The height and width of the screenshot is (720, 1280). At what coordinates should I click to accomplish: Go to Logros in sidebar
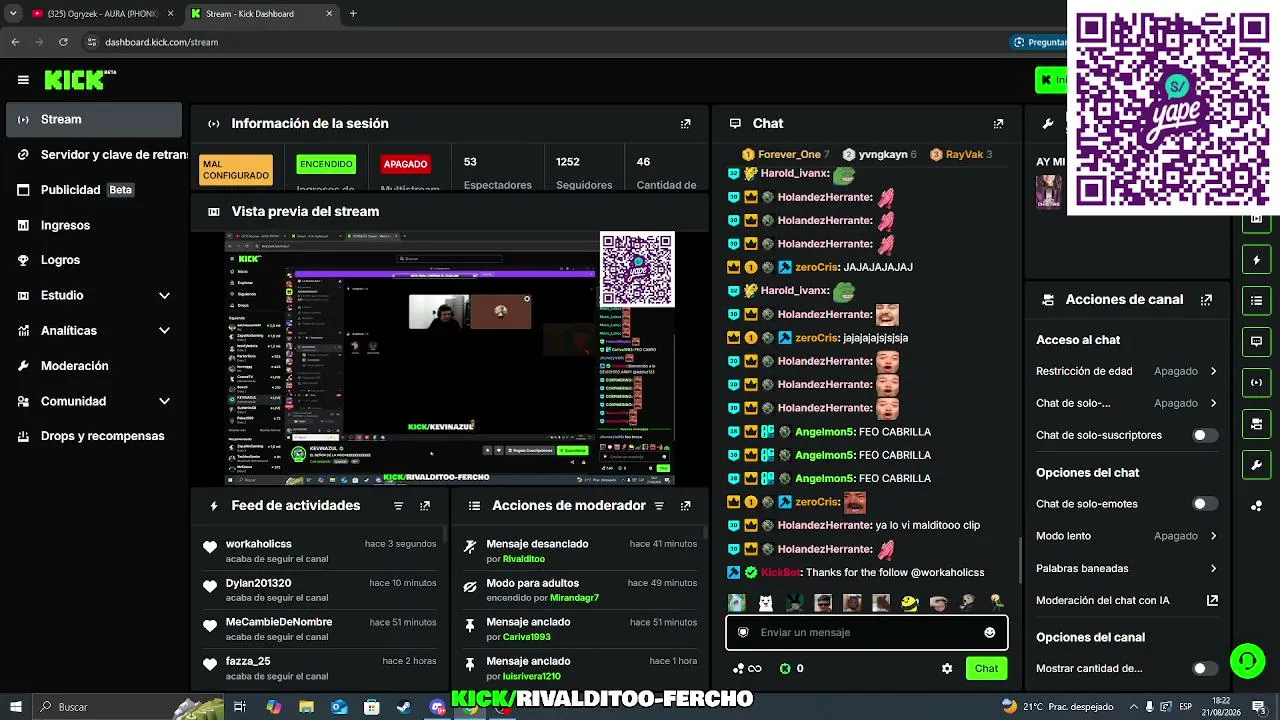click(x=93, y=260)
